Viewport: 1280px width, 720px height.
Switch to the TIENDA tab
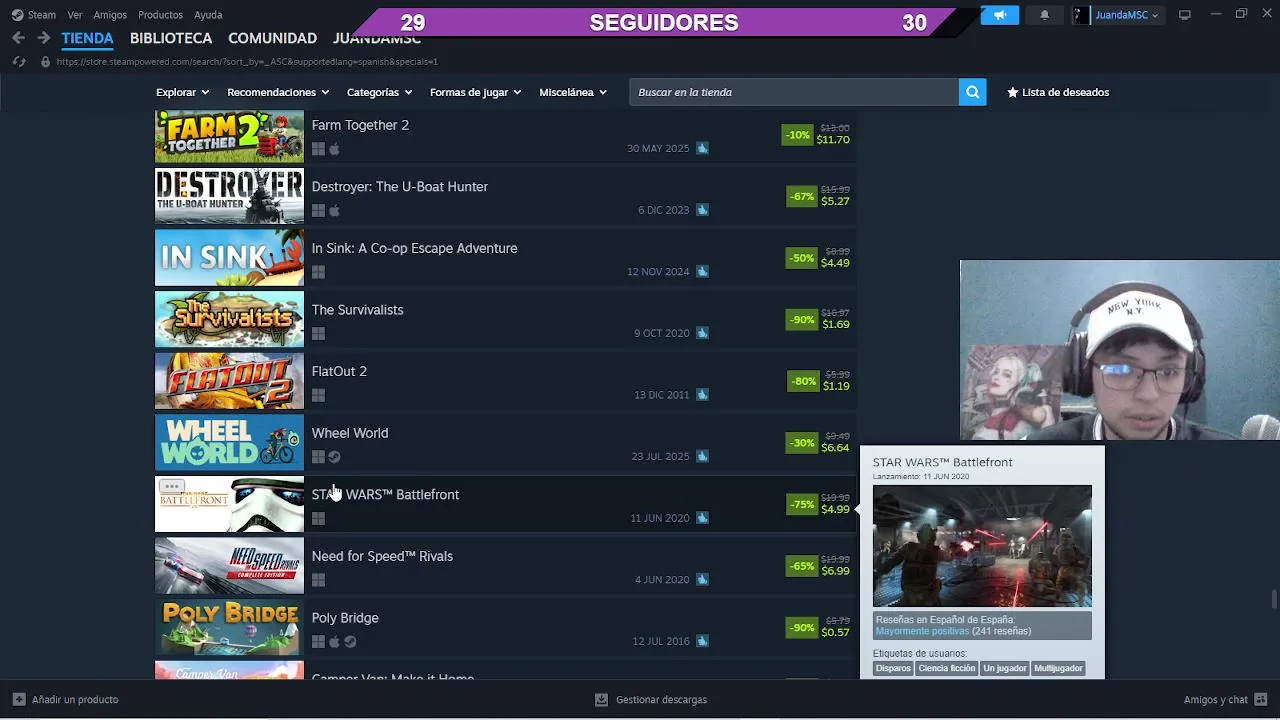tap(87, 38)
